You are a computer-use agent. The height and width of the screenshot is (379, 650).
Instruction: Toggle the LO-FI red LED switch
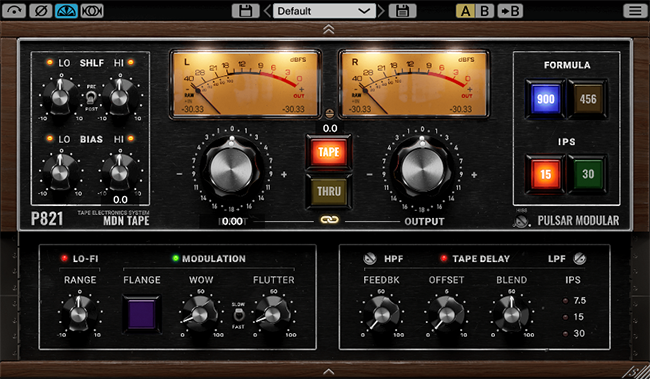pyautogui.click(x=64, y=258)
